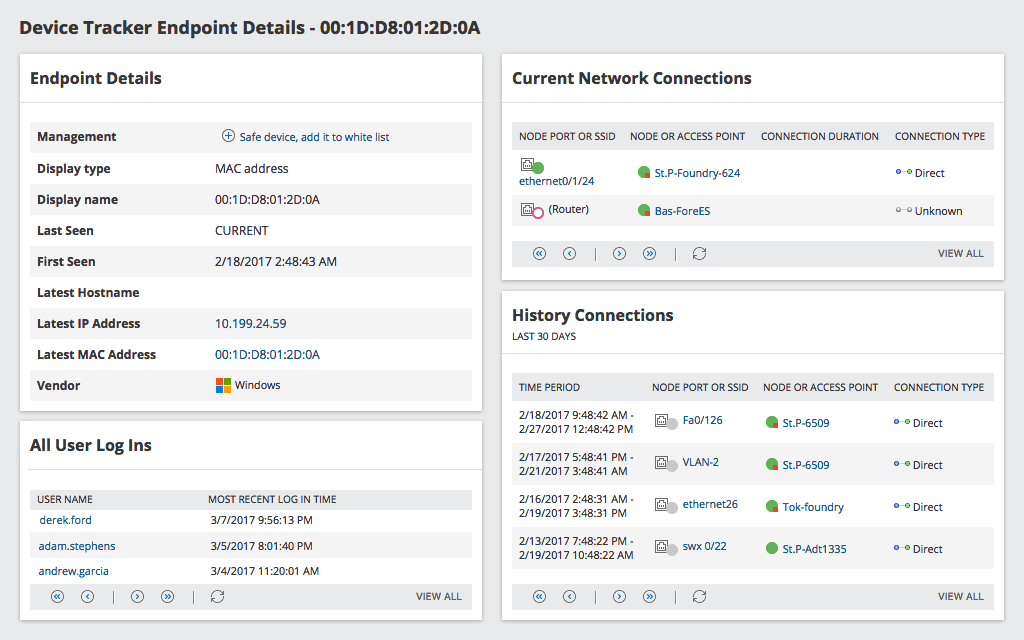View all Current Network Connections
Image resolution: width=1024 pixels, height=640 pixels.
(x=960, y=254)
